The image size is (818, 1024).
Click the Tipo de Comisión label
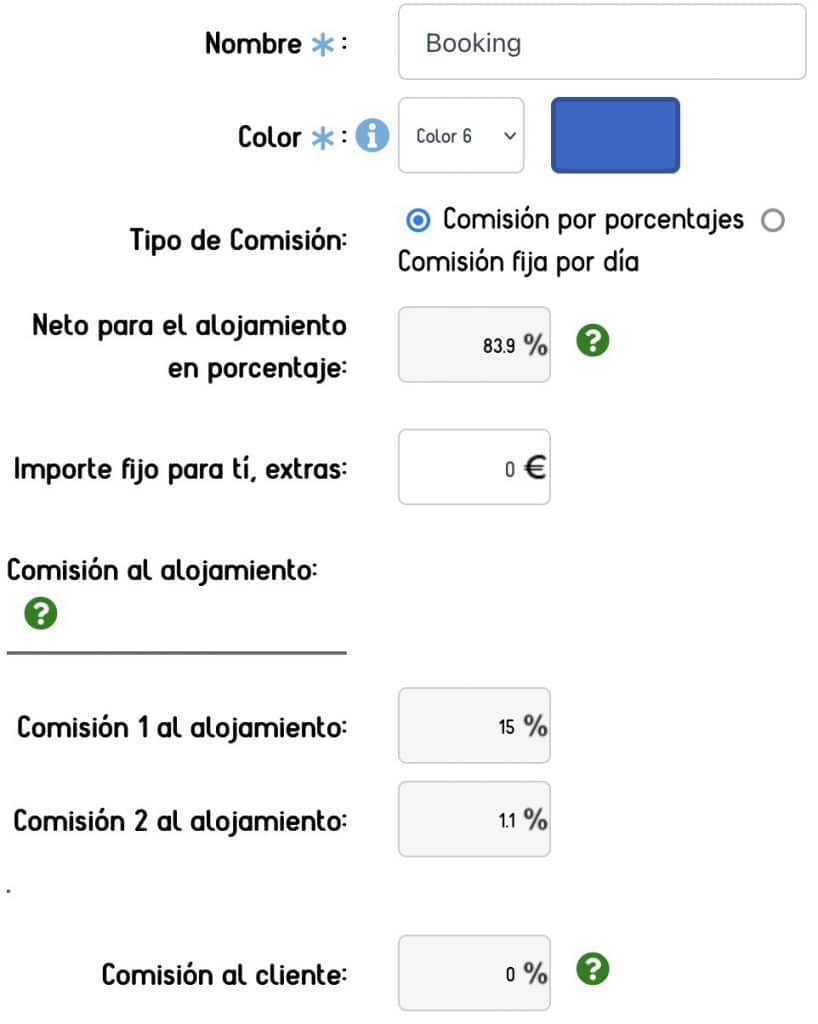239,240
